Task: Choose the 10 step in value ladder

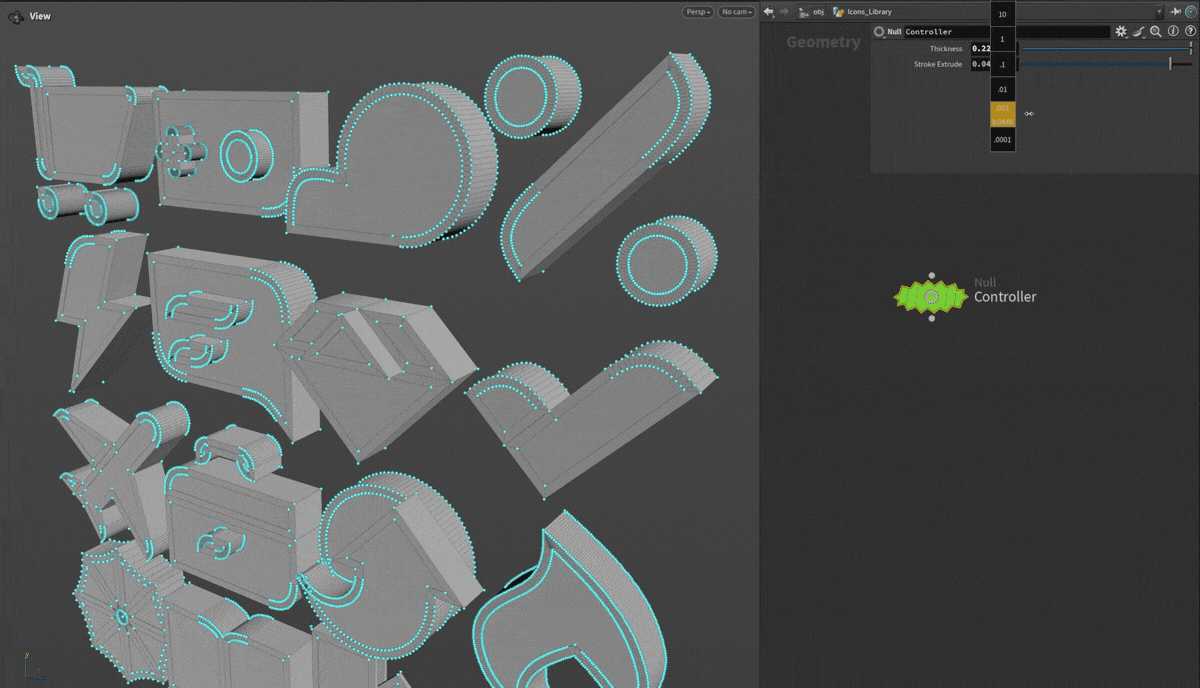Action: click(1002, 15)
